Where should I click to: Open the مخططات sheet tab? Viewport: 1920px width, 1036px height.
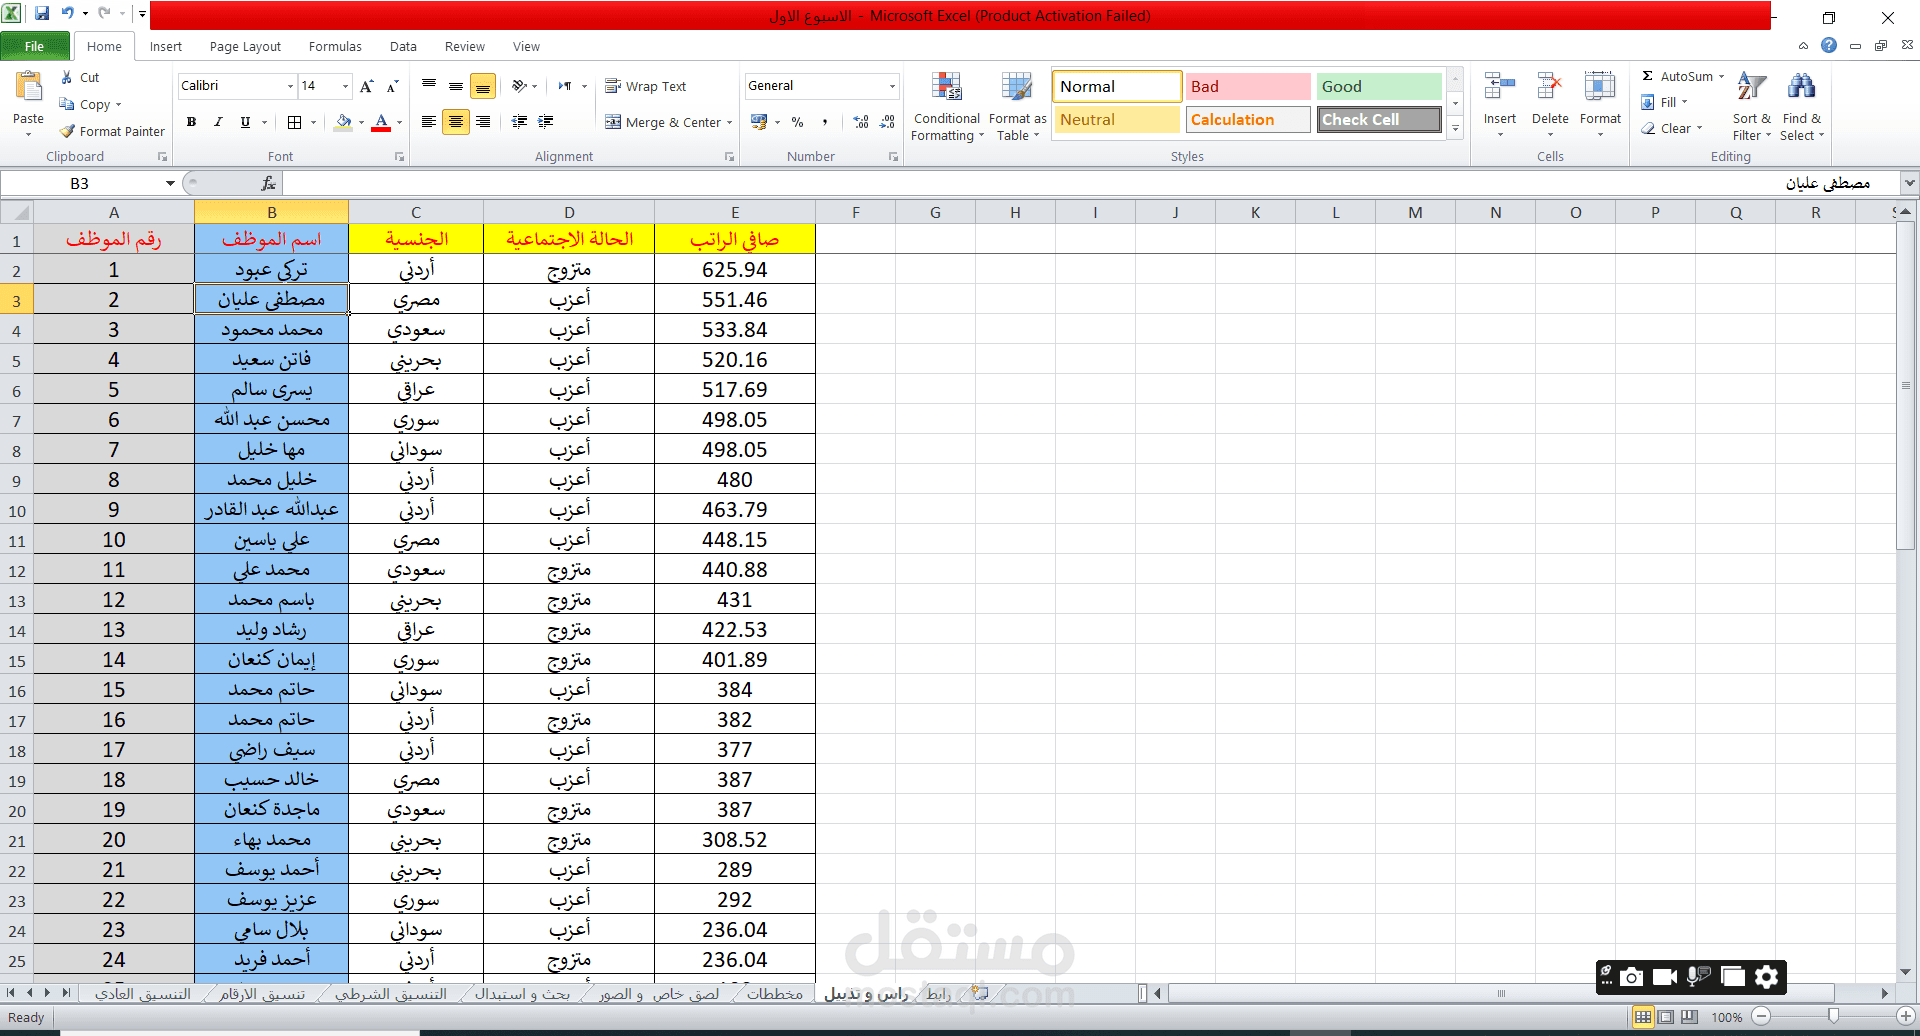click(x=775, y=993)
